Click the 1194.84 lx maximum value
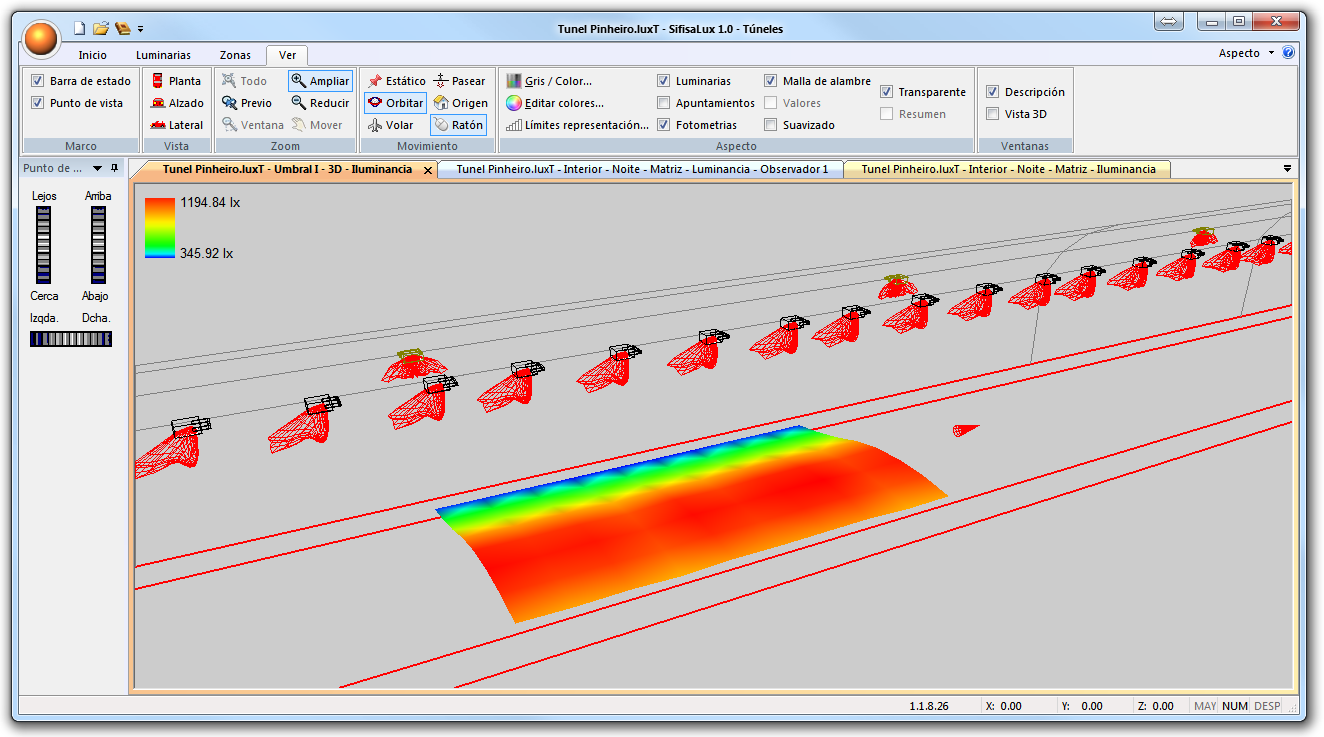 [210, 203]
